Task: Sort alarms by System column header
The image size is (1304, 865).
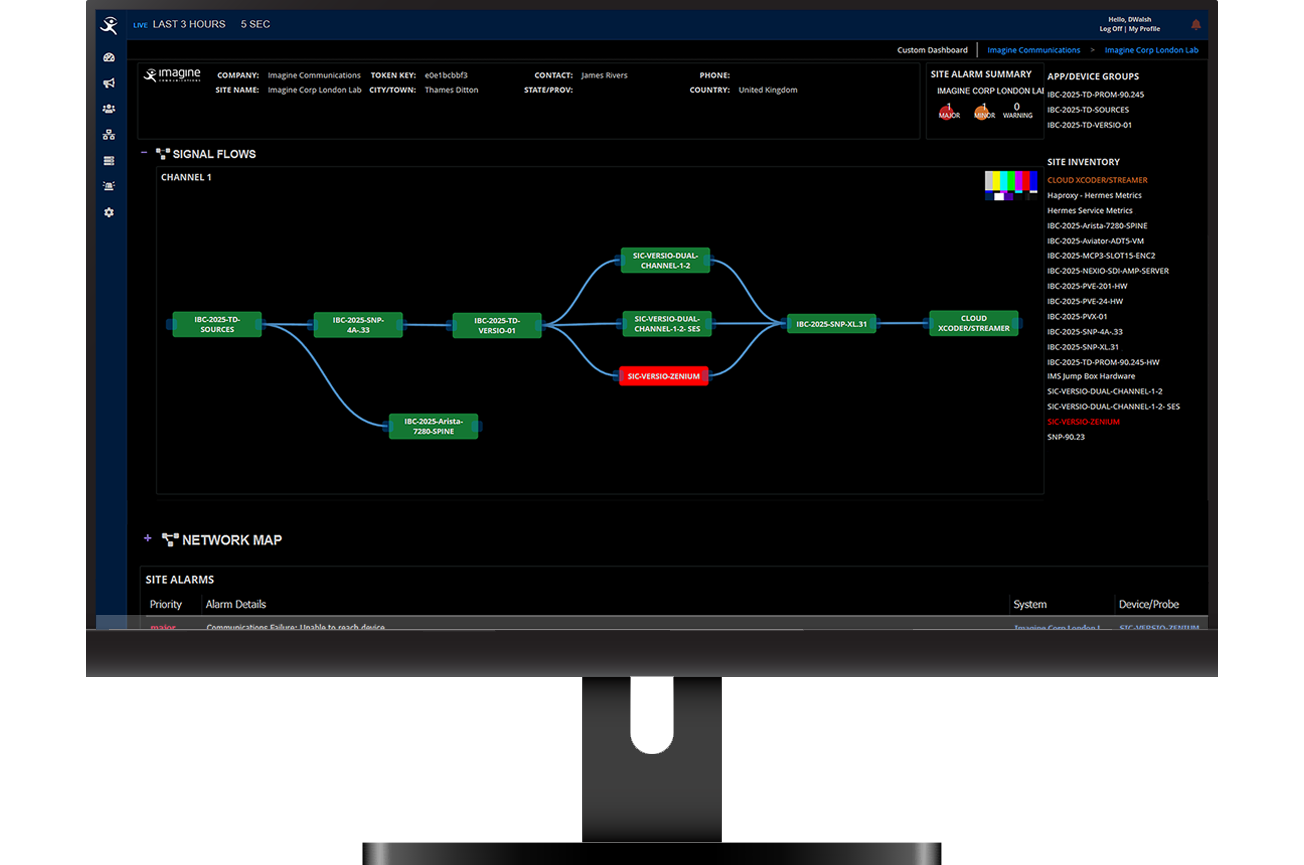Action: (x=1030, y=604)
